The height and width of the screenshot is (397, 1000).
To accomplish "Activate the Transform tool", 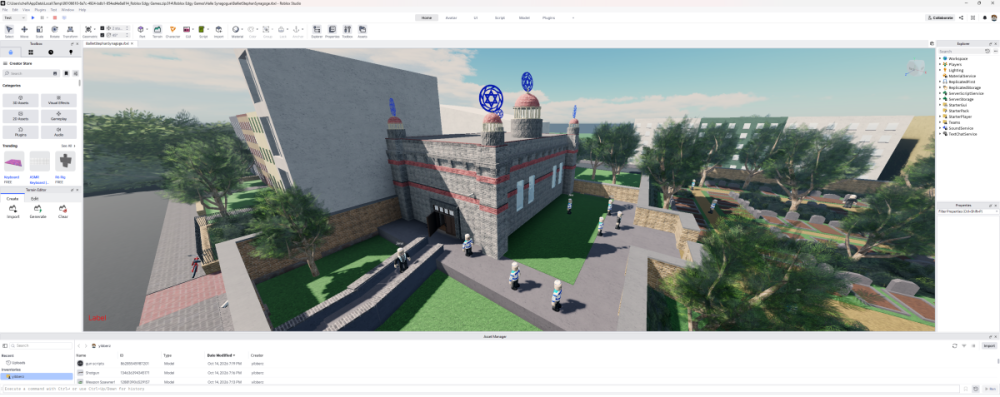I will tap(70, 31).
